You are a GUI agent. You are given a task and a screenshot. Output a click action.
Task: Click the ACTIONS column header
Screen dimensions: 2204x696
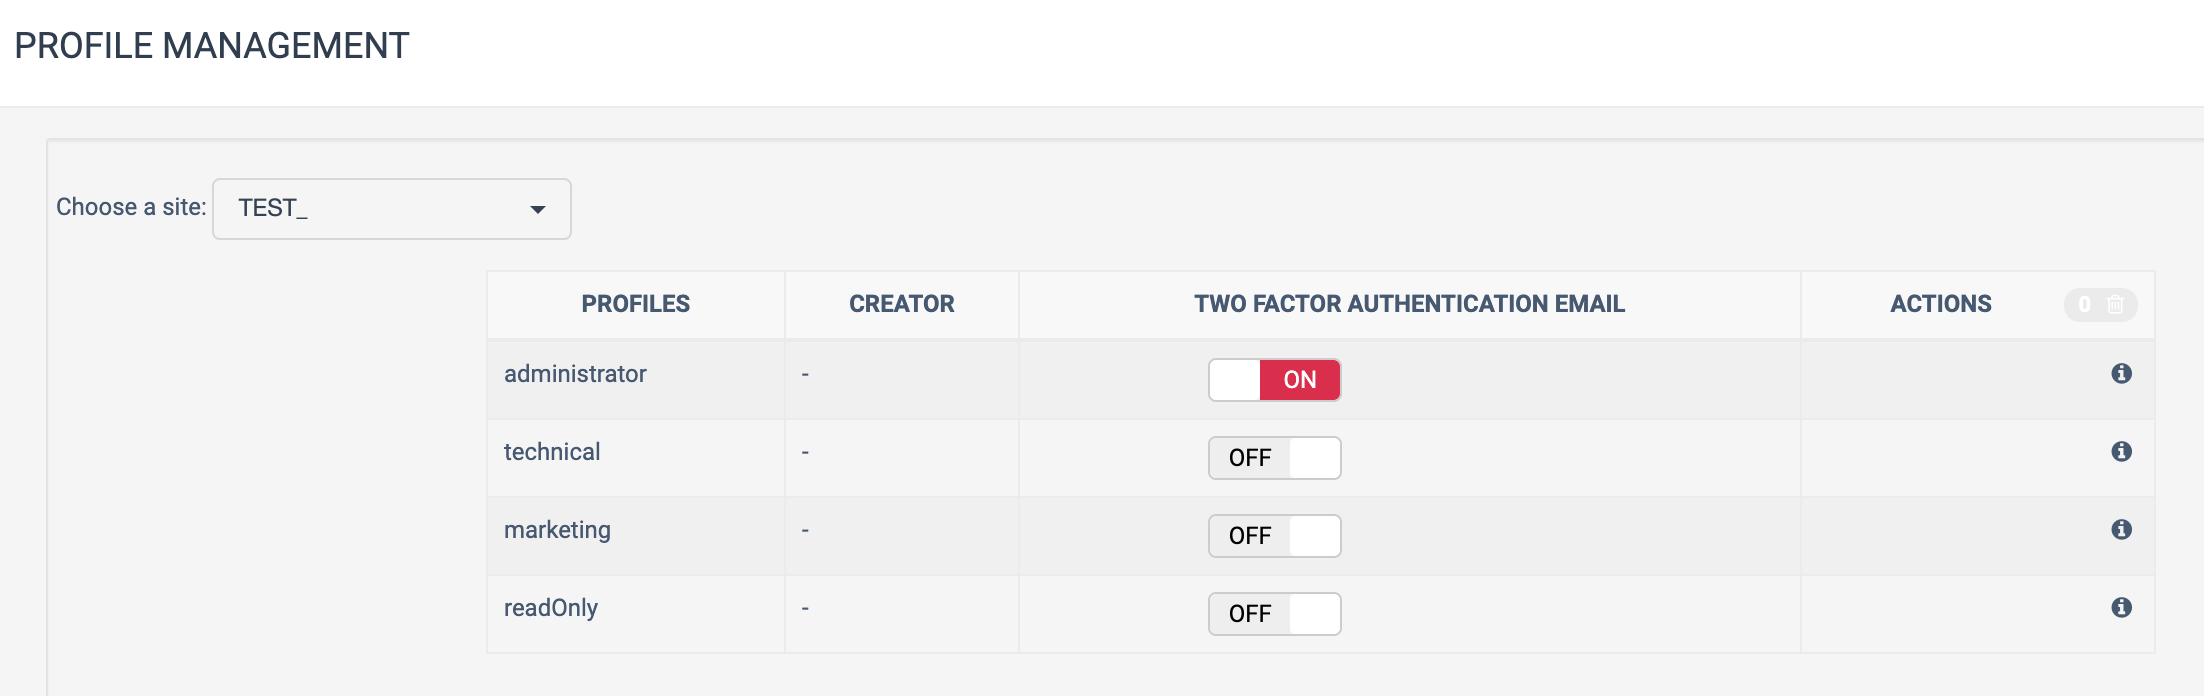1940,304
